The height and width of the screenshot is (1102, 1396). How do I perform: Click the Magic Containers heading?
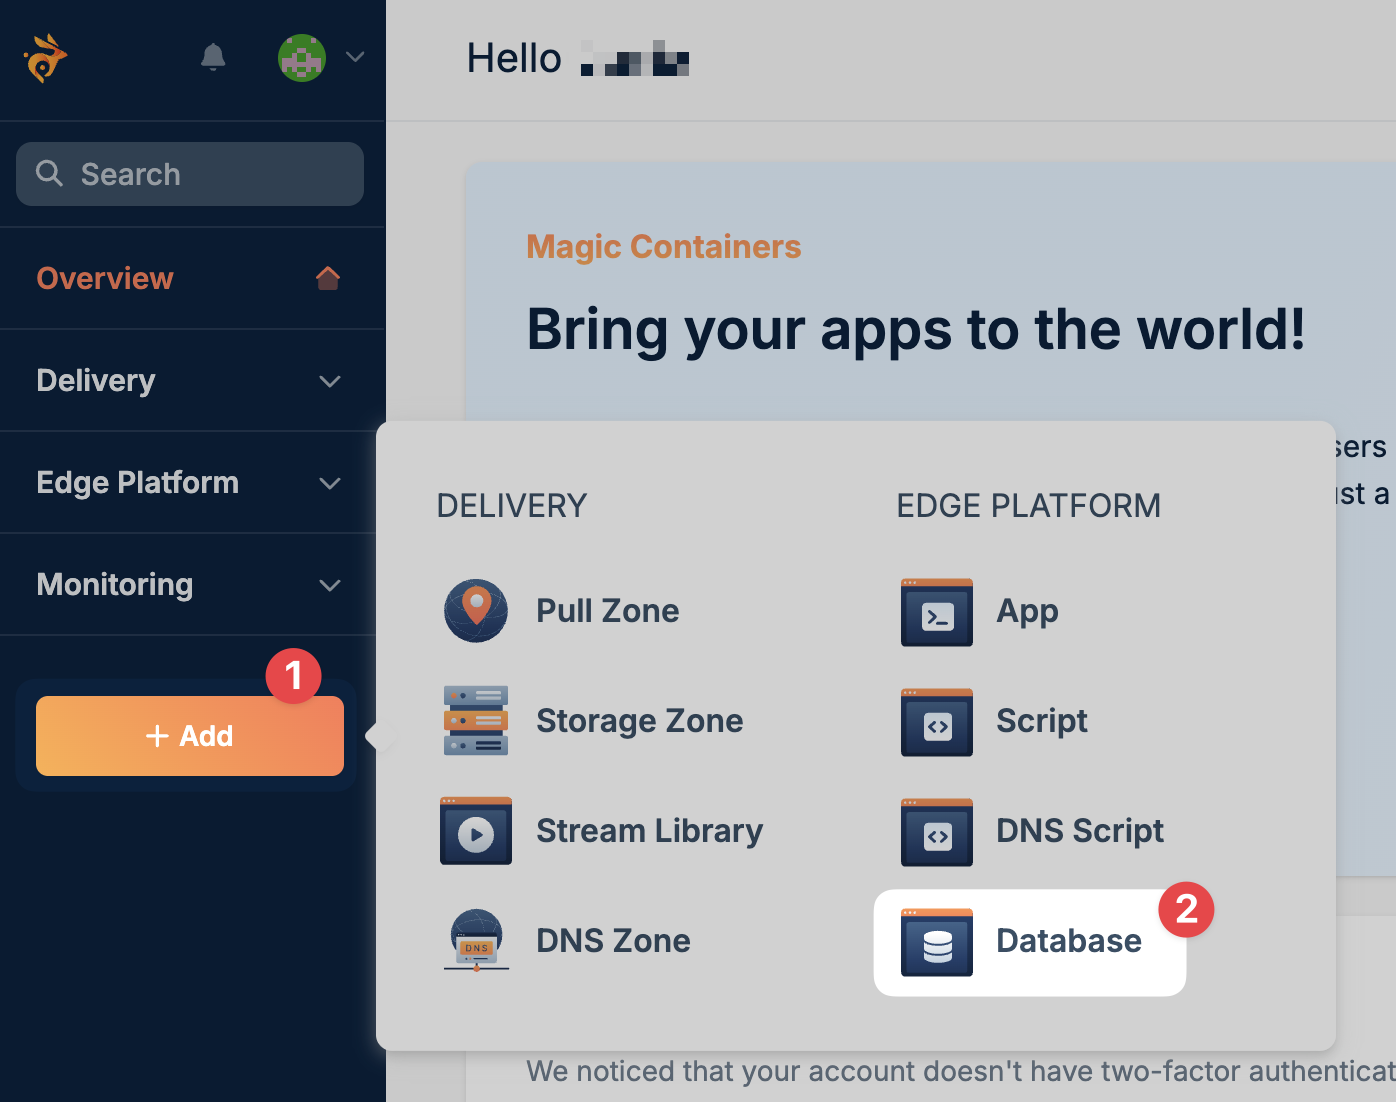pyautogui.click(x=664, y=246)
